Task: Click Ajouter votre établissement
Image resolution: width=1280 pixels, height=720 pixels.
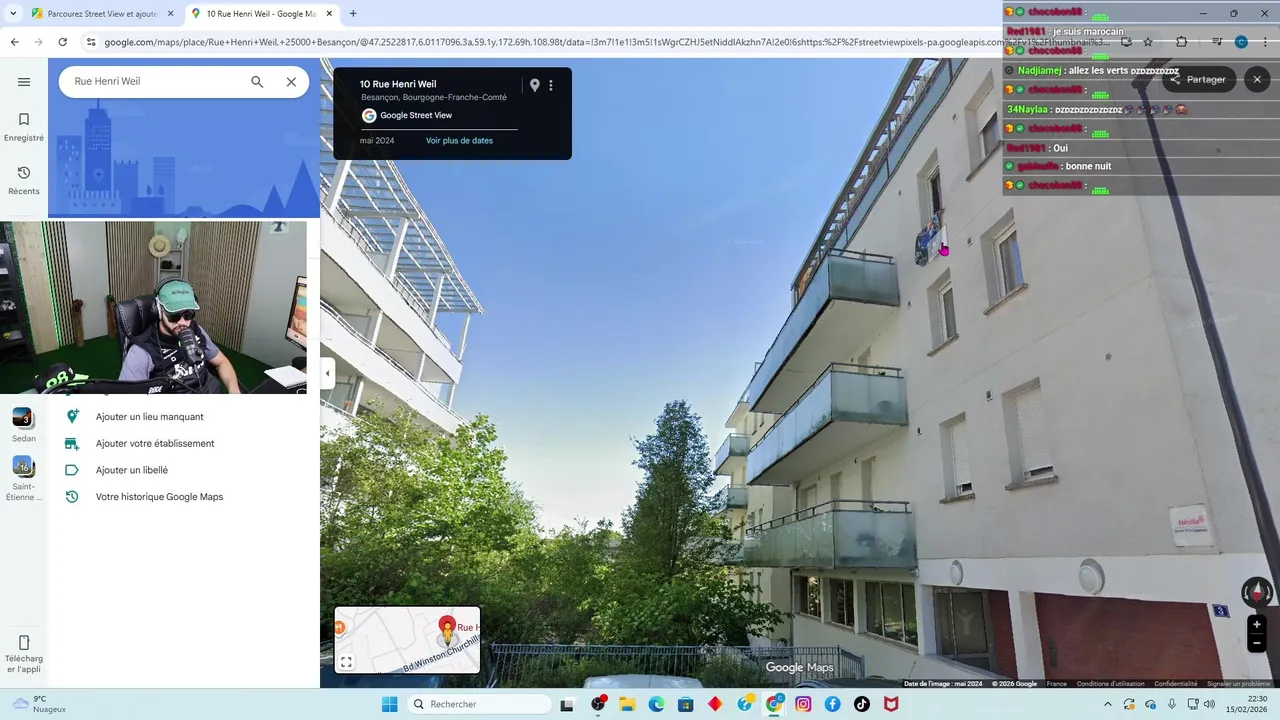Action: [155, 444]
